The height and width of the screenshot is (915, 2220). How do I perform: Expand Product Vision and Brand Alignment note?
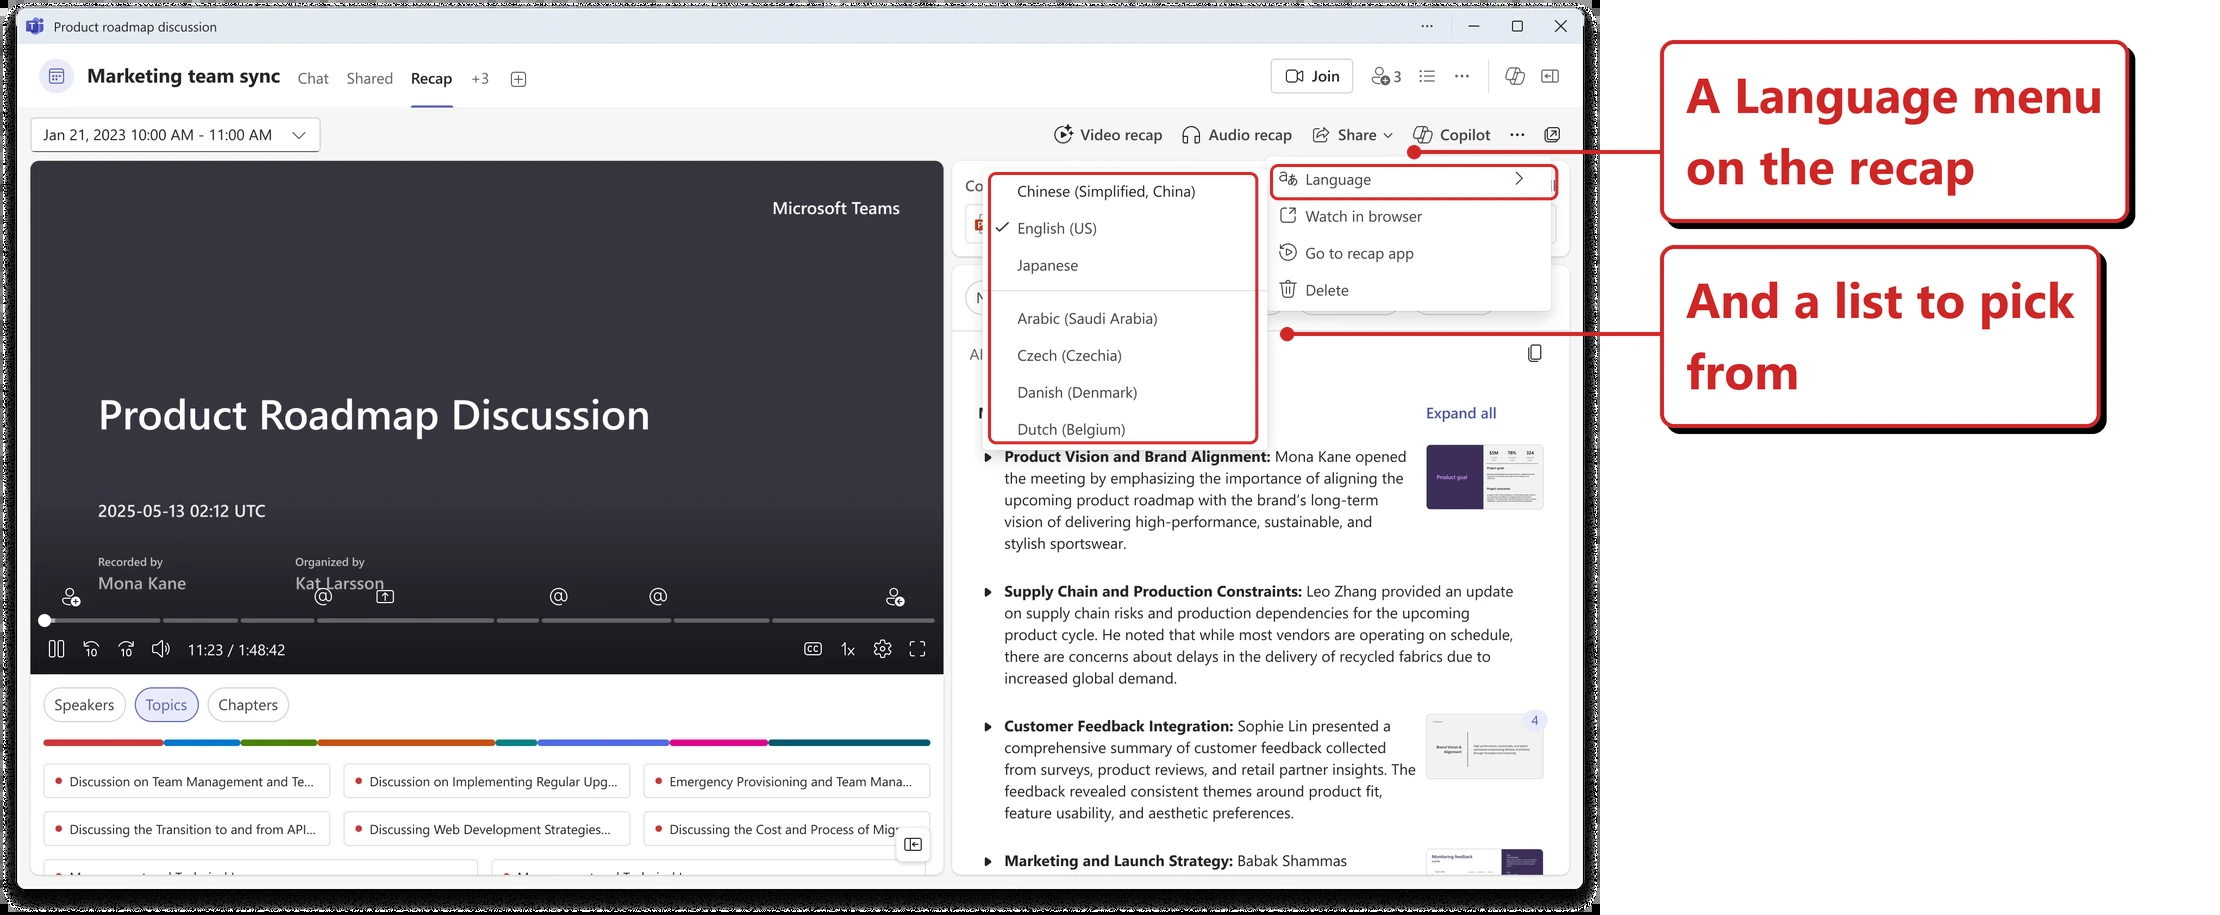[x=988, y=458]
